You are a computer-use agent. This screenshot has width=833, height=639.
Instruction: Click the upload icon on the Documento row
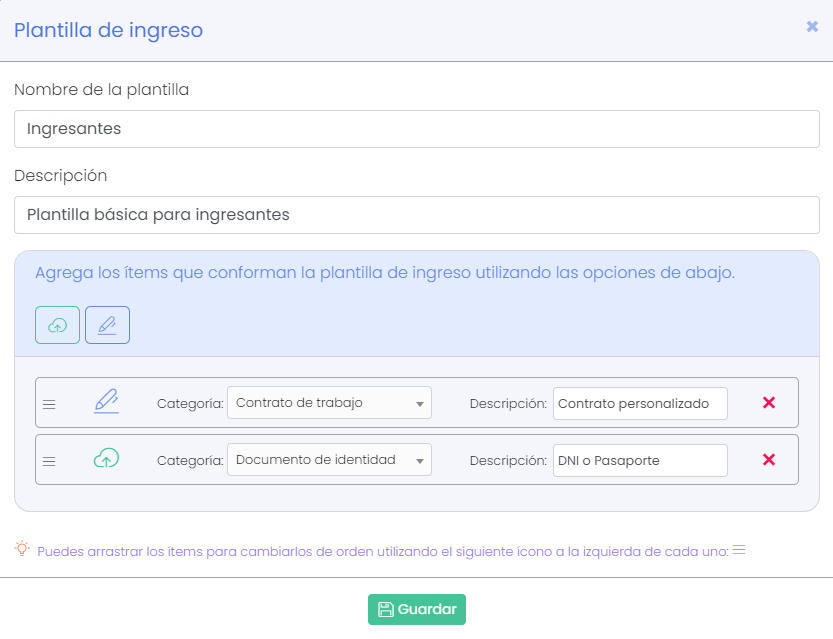105,459
